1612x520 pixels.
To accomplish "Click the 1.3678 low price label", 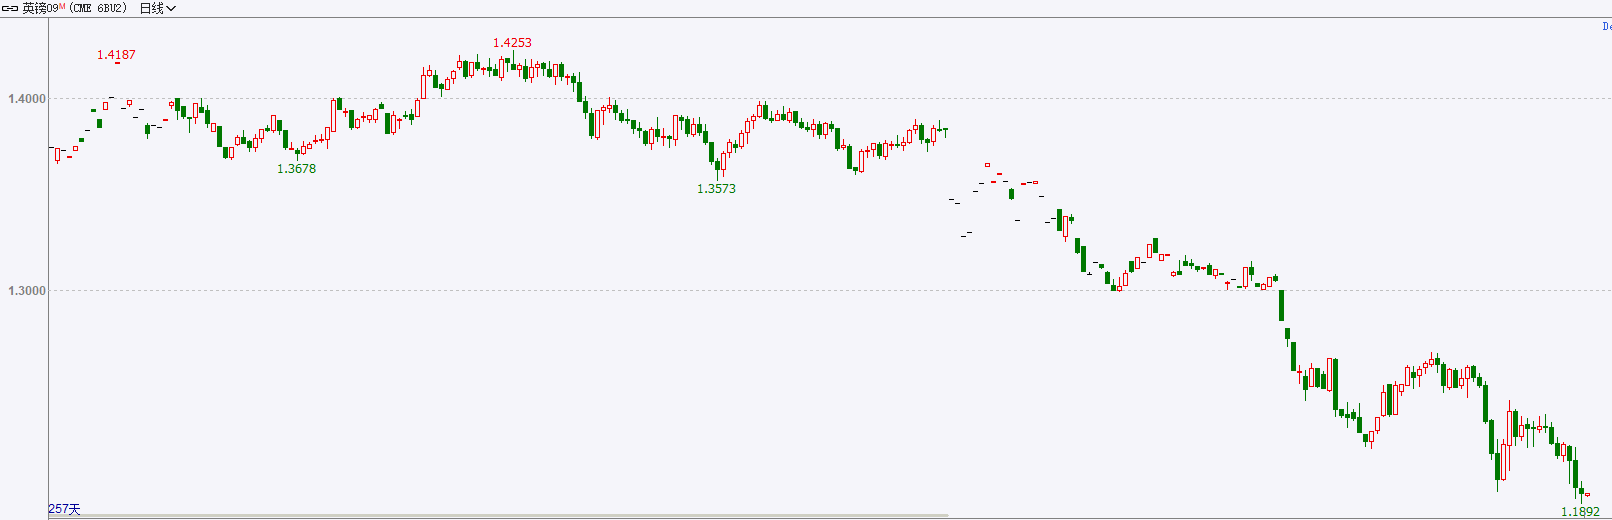I will tap(296, 169).
